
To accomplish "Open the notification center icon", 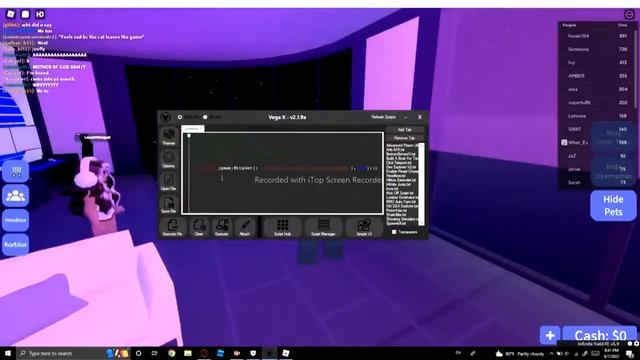I will point(630,353).
